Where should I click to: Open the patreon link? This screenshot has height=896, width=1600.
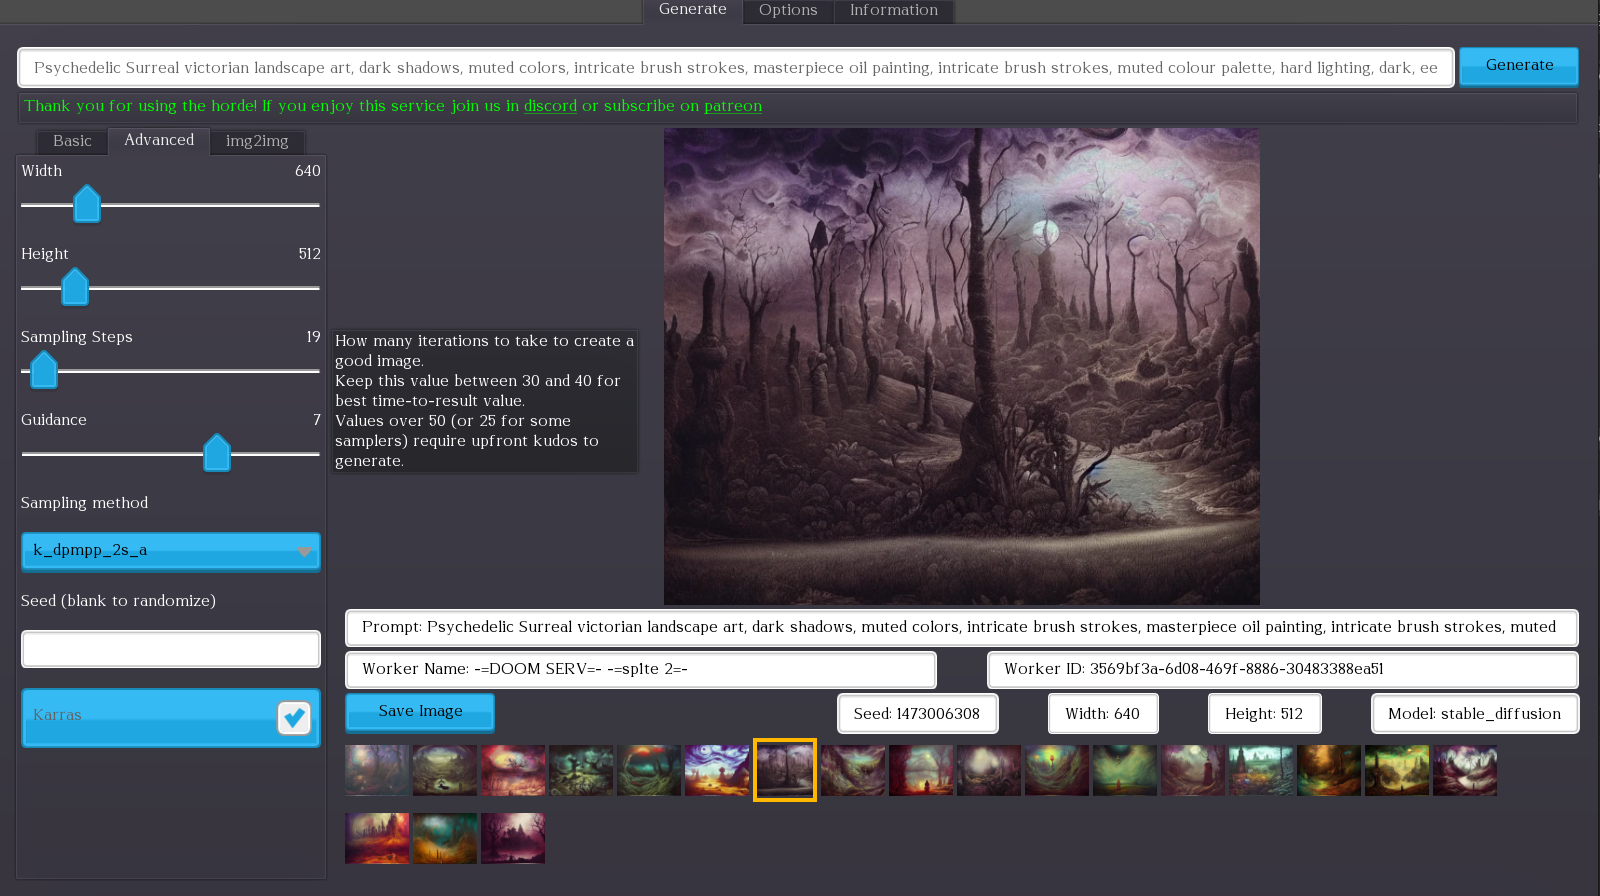coord(733,106)
